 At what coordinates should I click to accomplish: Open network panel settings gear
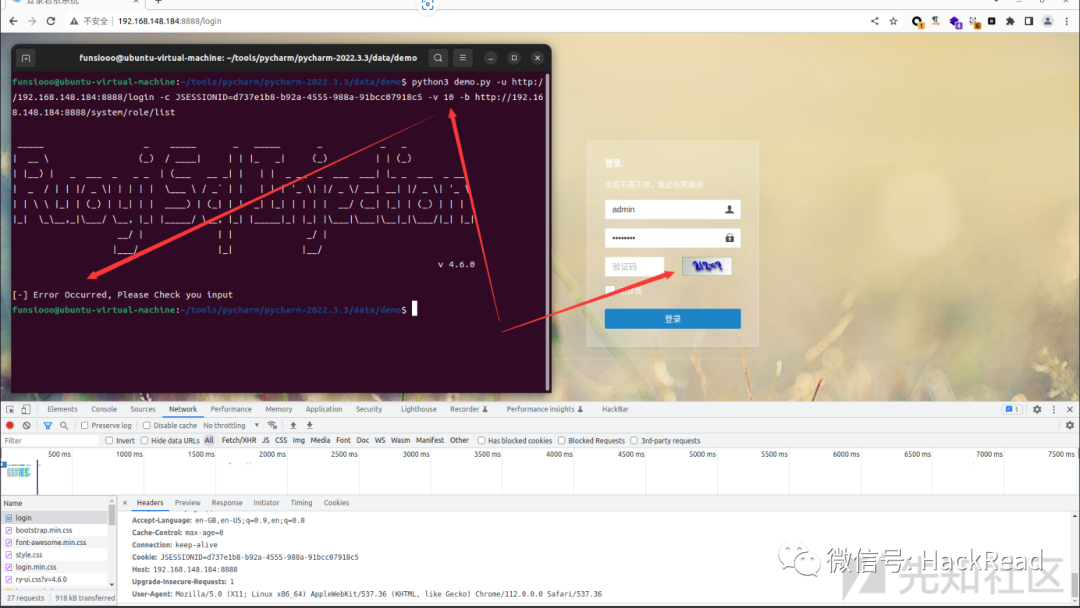click(x=1070, y=426)
